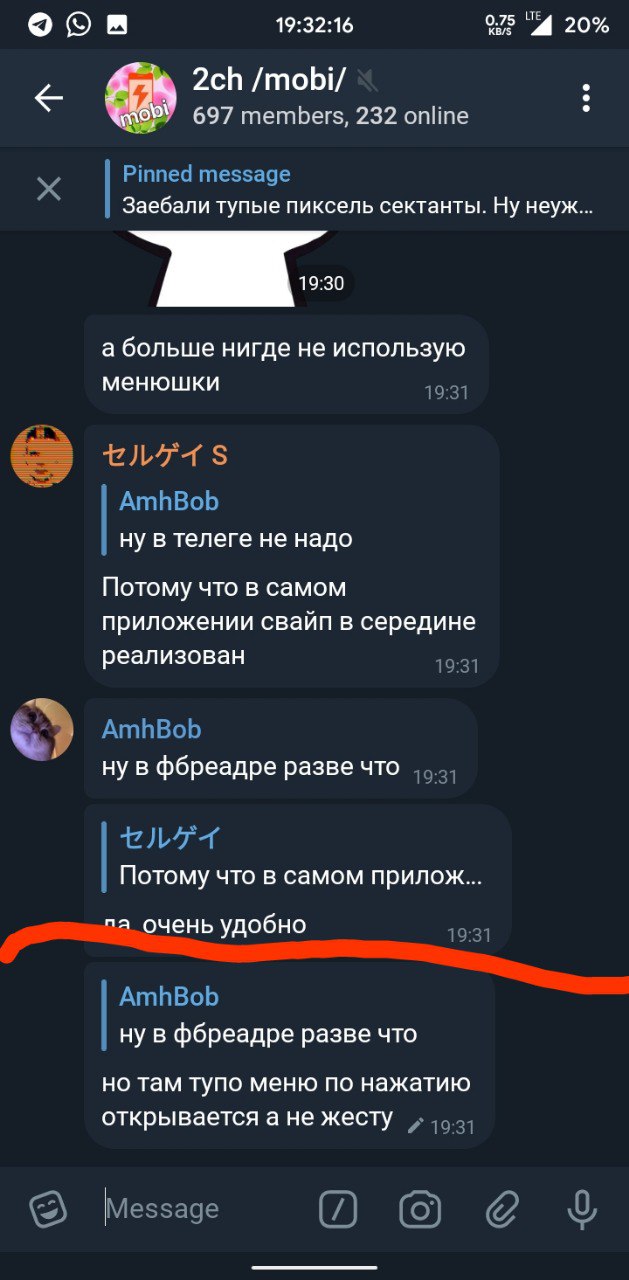Tap the paperclip attachment icon
This screenshot has width=629, height=1280.
[x=500, y=1210]
